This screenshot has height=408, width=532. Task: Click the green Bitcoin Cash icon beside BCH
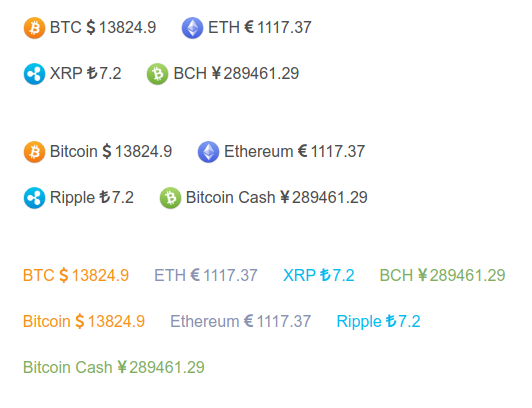coord(157,74)
